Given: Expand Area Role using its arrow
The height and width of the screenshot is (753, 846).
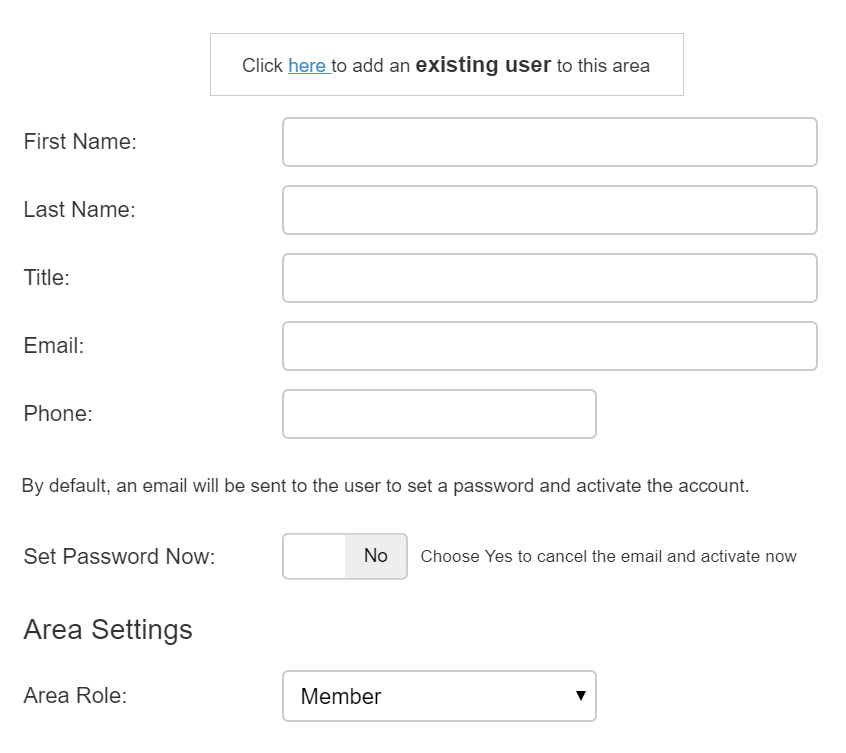Looking at the screenshot, I should (581, 695).
